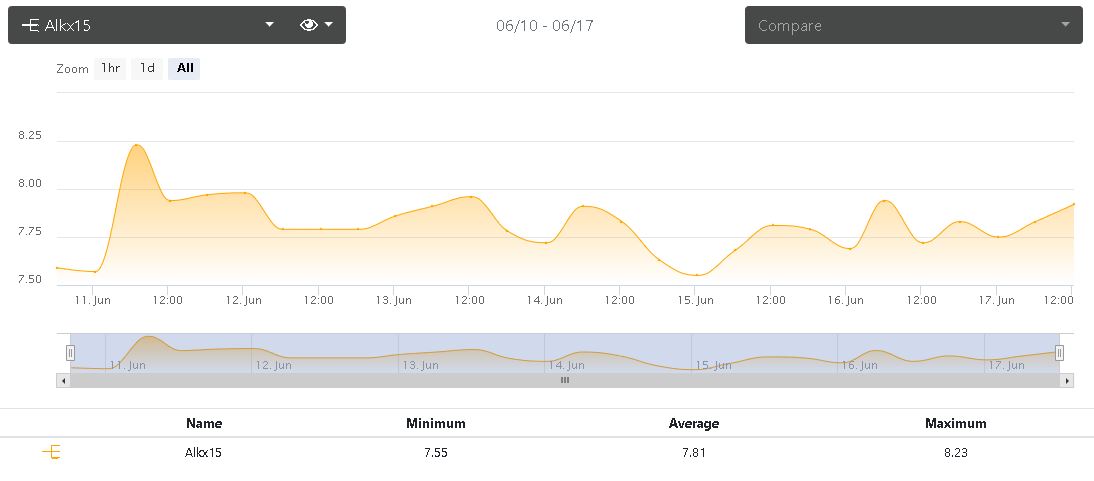Click the Alkx15 legend icon in table
Image resolution: width=1094 pixels, height=481 pixels.
[52, 452]
